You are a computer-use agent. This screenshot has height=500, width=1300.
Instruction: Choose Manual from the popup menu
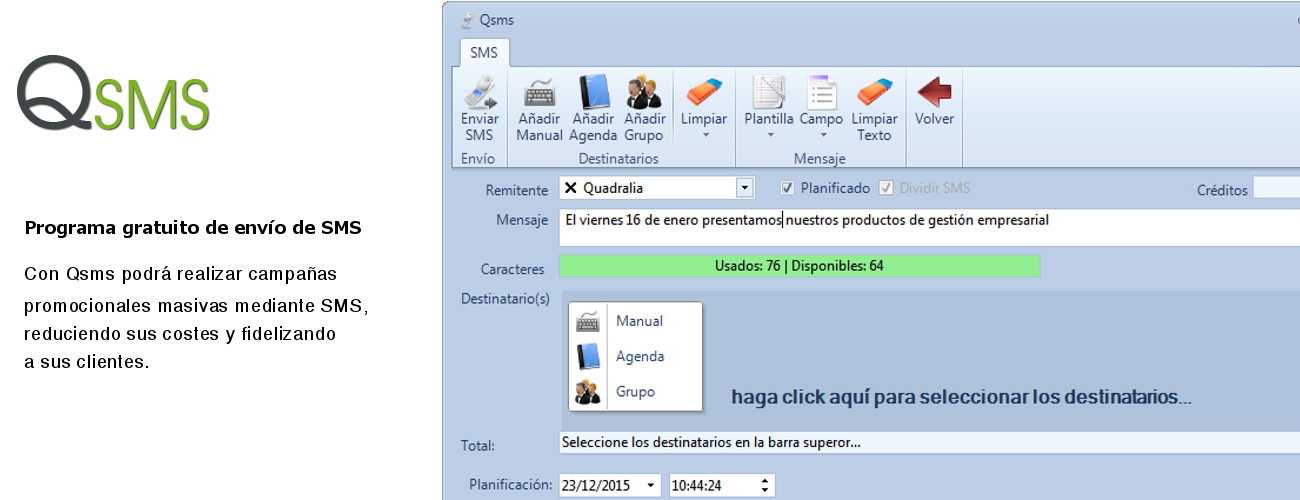click(639, 321)
